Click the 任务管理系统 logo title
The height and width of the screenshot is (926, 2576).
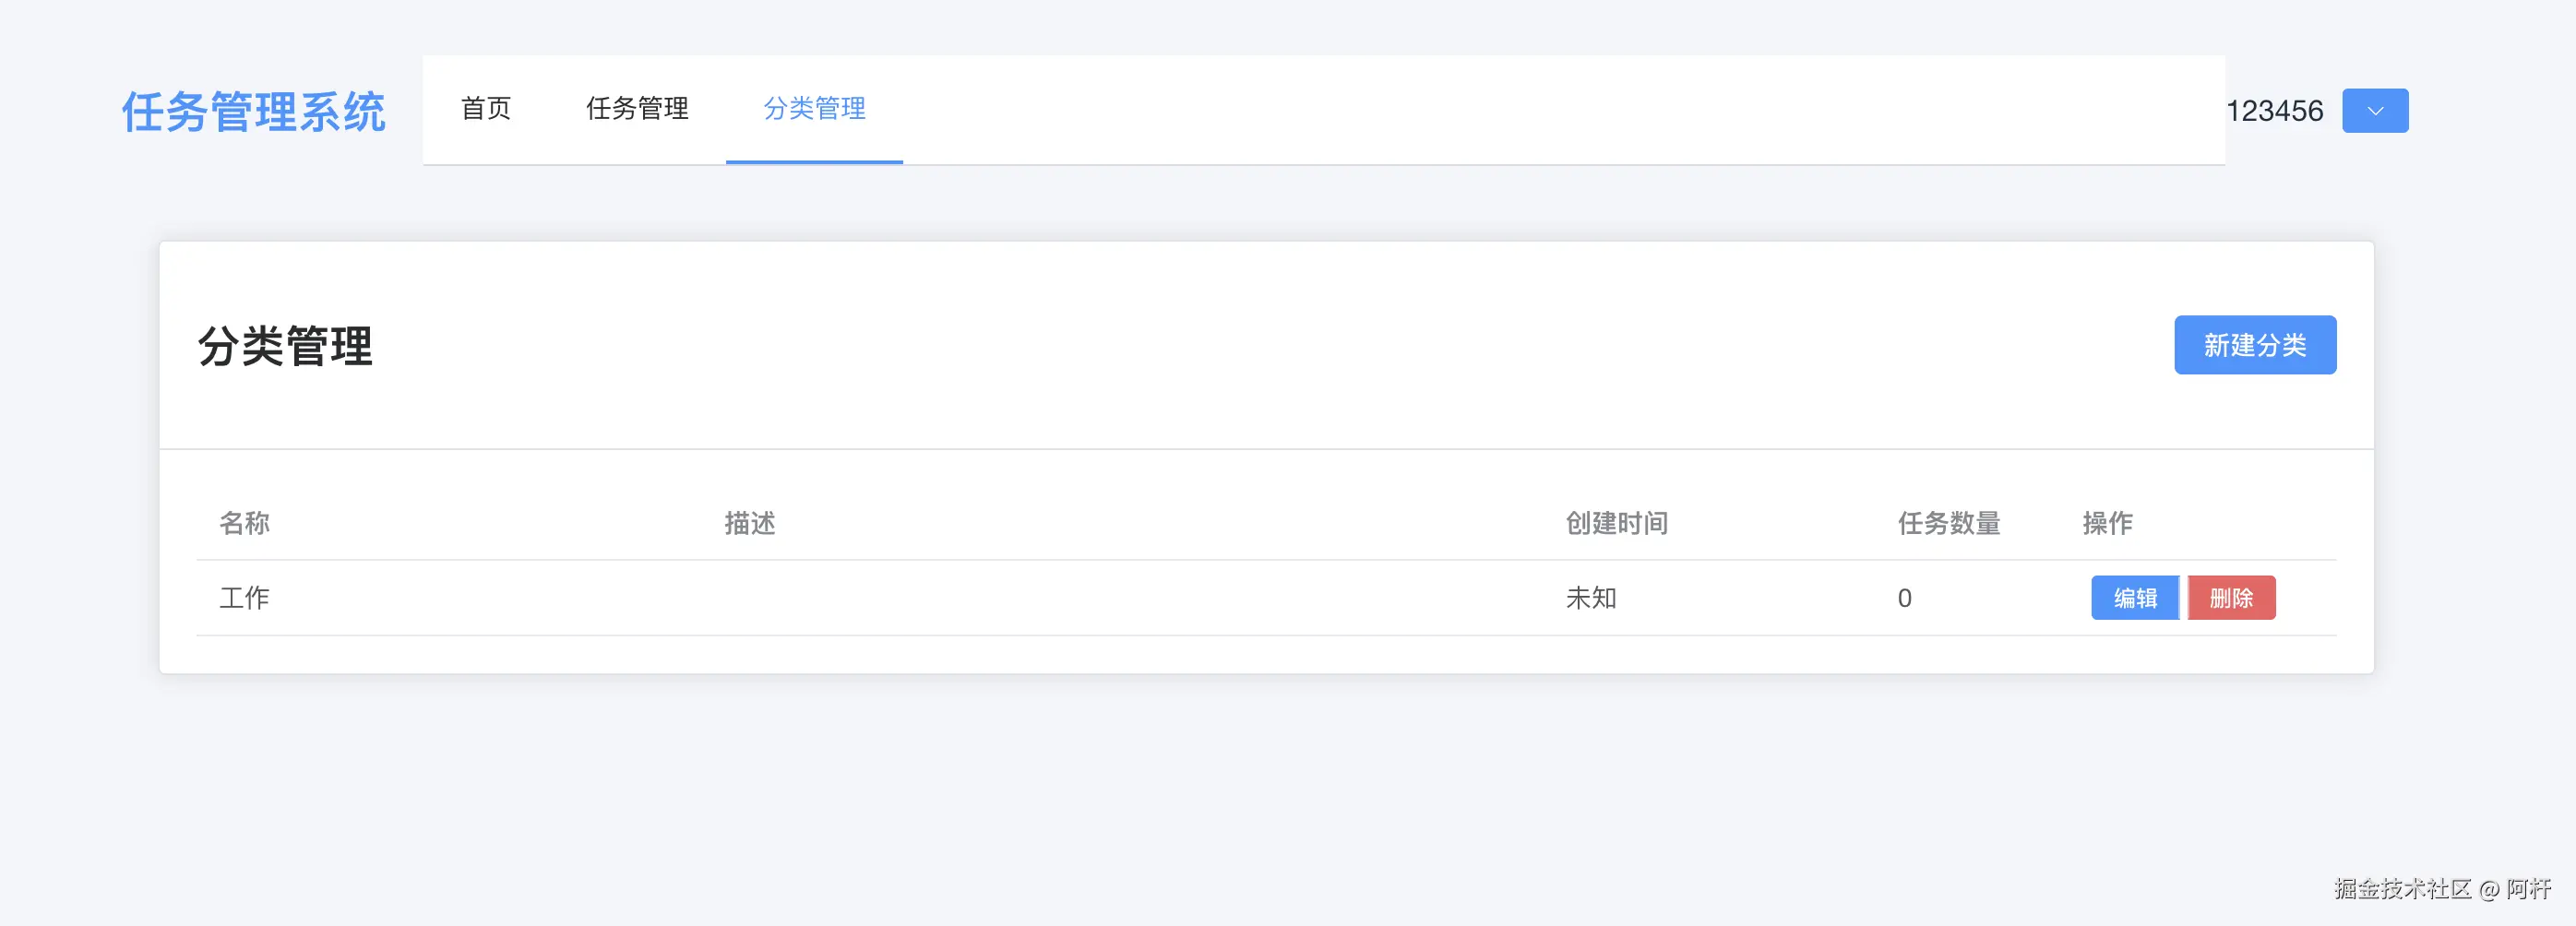[x=254, y=111]
